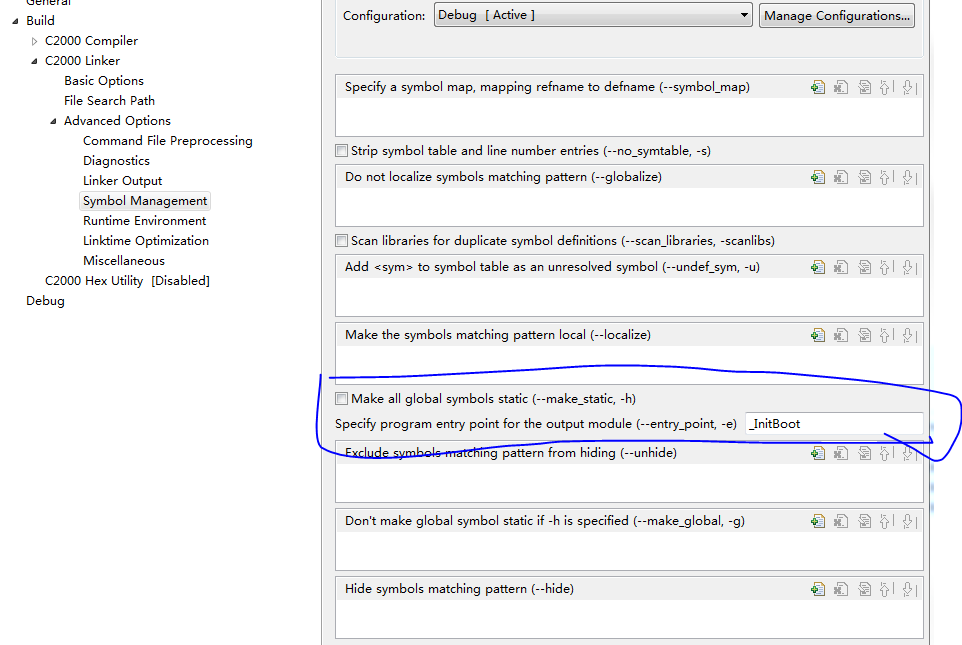Click the Manage Configurations button
The width and height of the screenshot is (962, 645).
point(837,15)
